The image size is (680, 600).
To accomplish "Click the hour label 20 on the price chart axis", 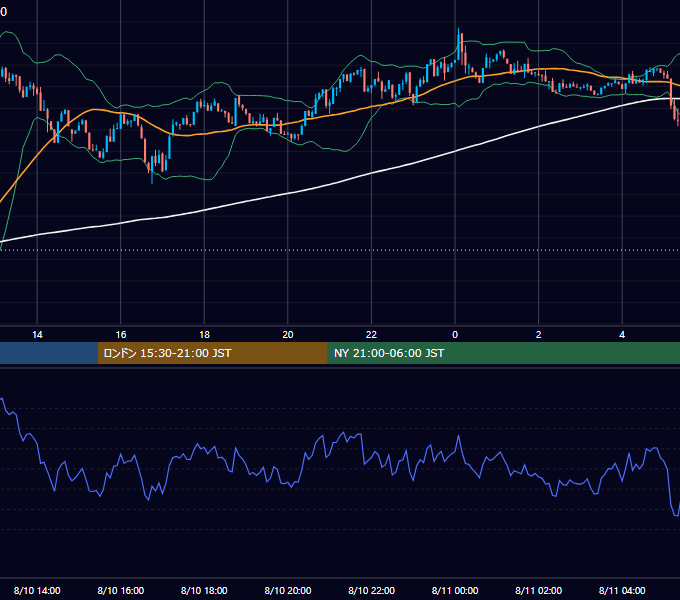I will click(288, 335).
